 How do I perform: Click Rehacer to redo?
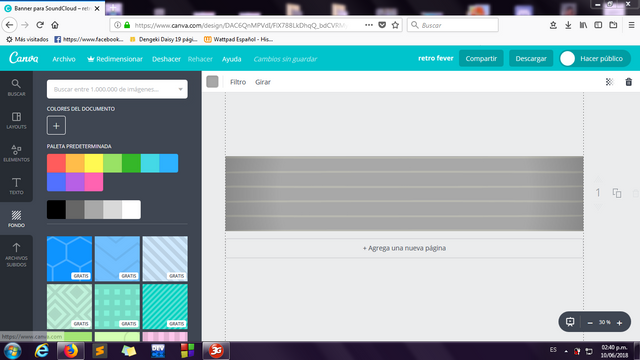tap(200, 59)
